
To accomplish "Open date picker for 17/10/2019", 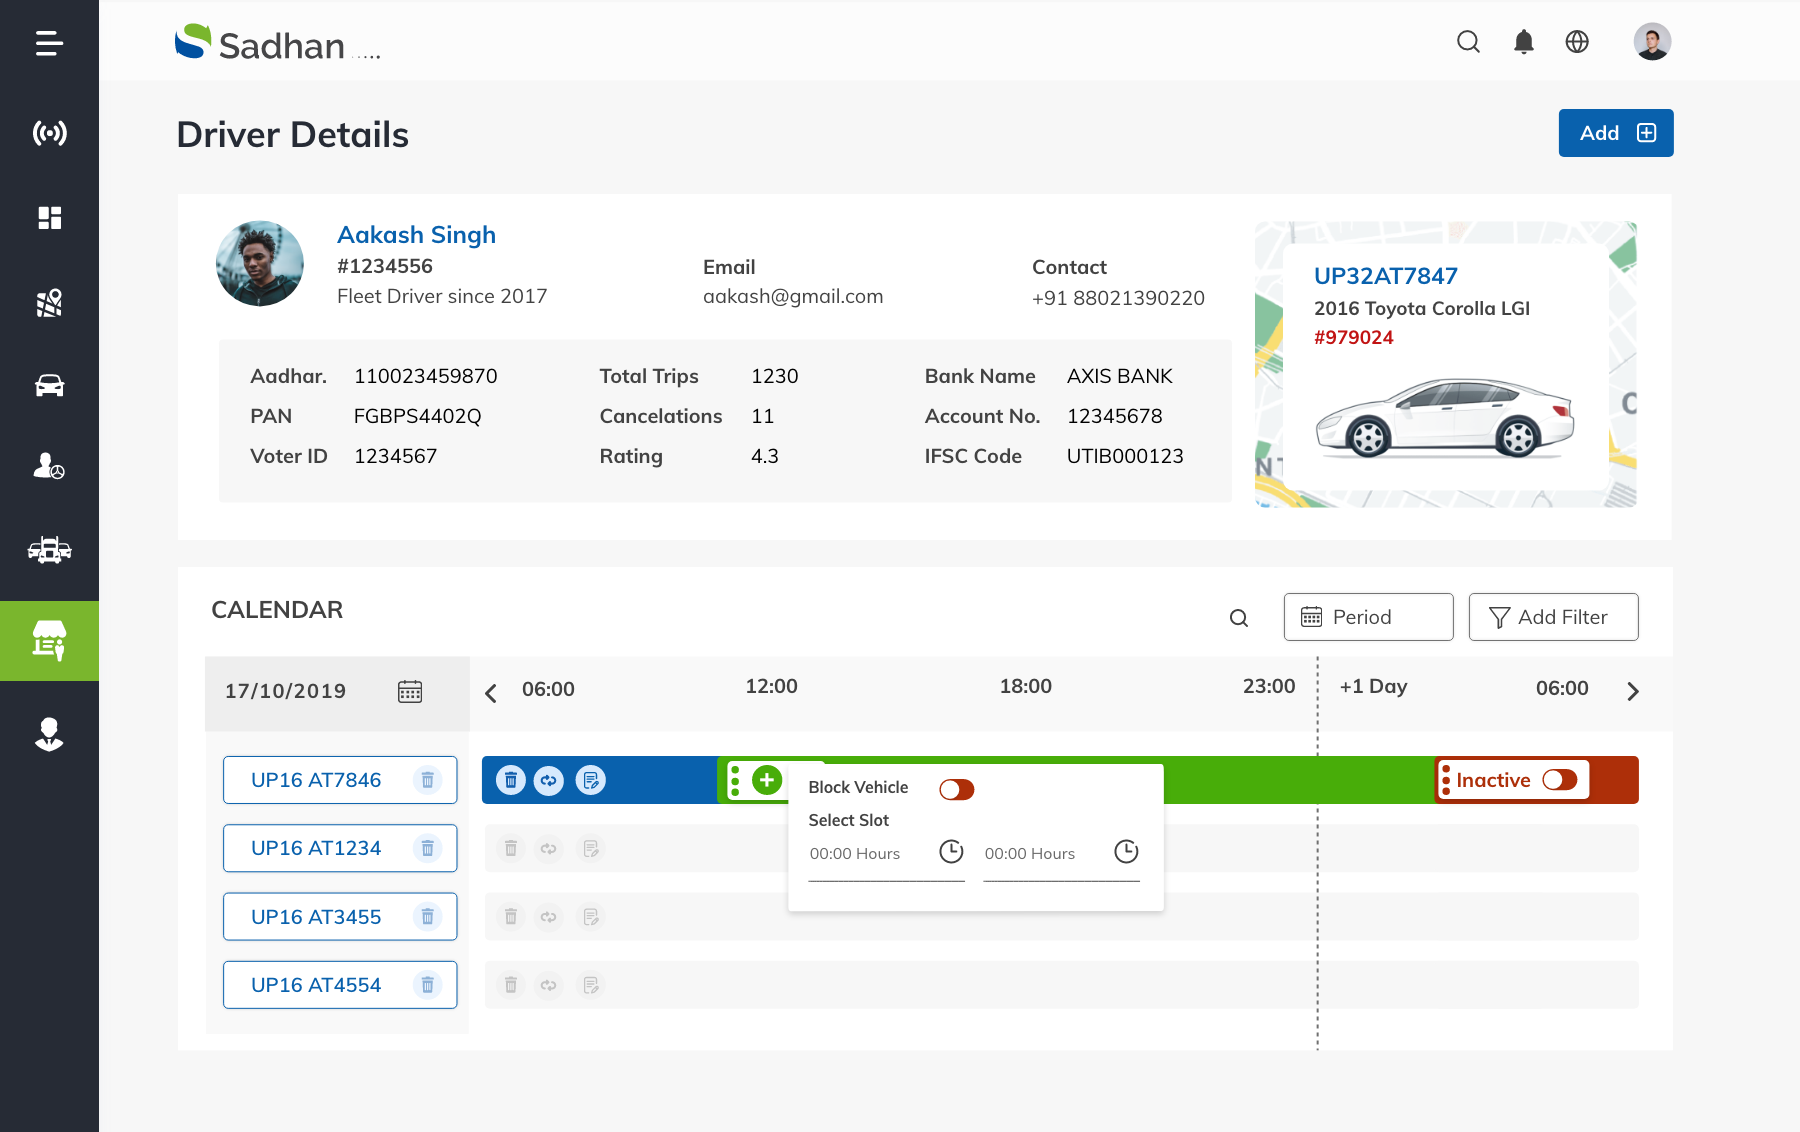I will tap(410, 692).
